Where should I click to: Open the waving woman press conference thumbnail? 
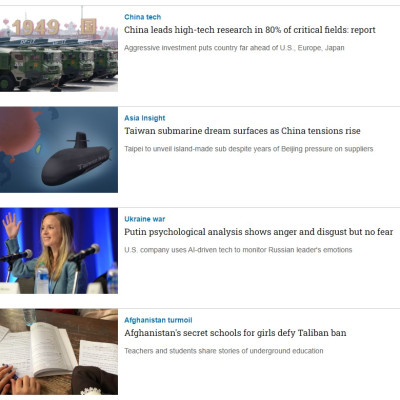59,251
